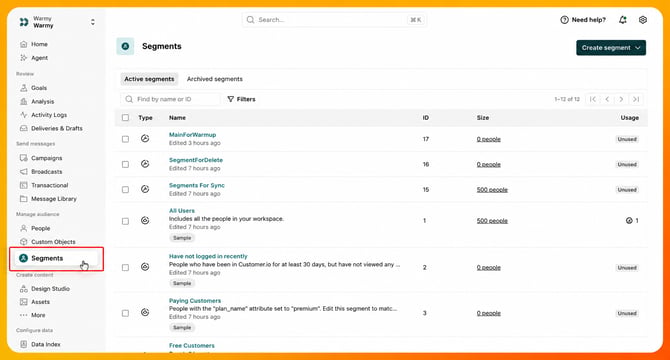Image resolution: width=670 pixels, height=360 pixels.
Task: Click the Custom Objects cube icon
Action: click(24, 242)
